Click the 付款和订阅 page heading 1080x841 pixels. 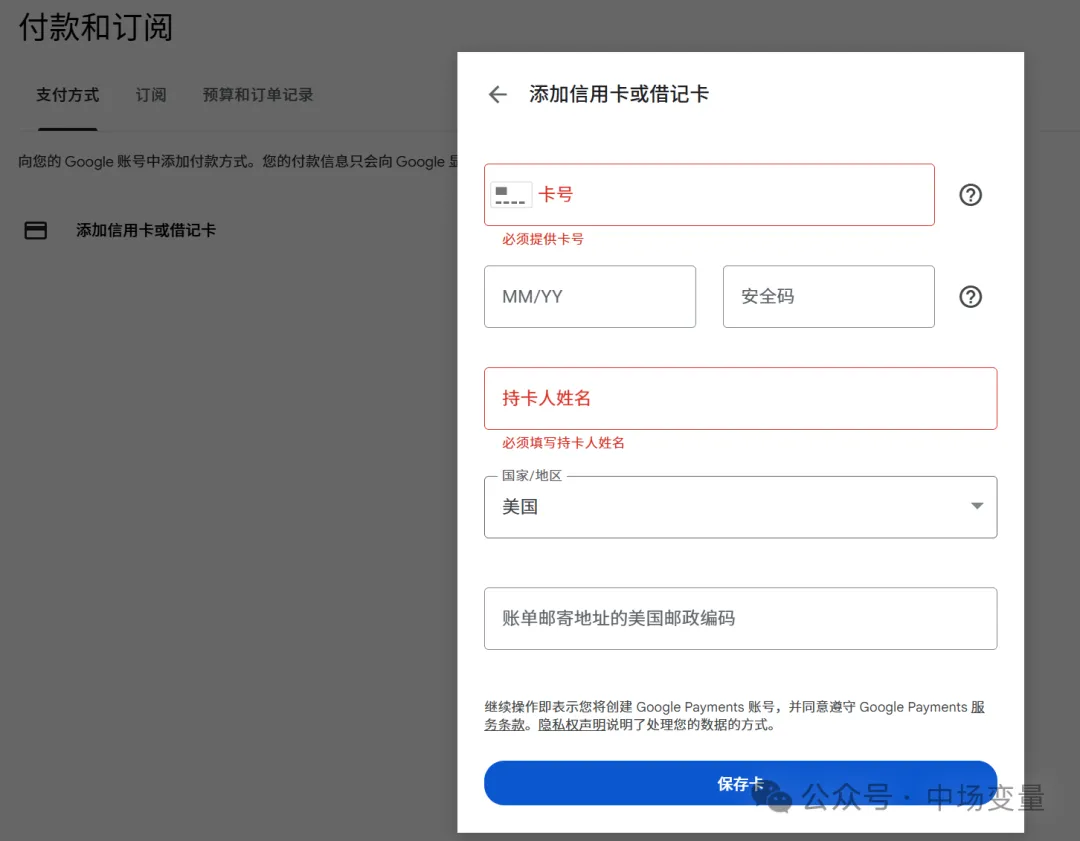[x=95, y=28]
